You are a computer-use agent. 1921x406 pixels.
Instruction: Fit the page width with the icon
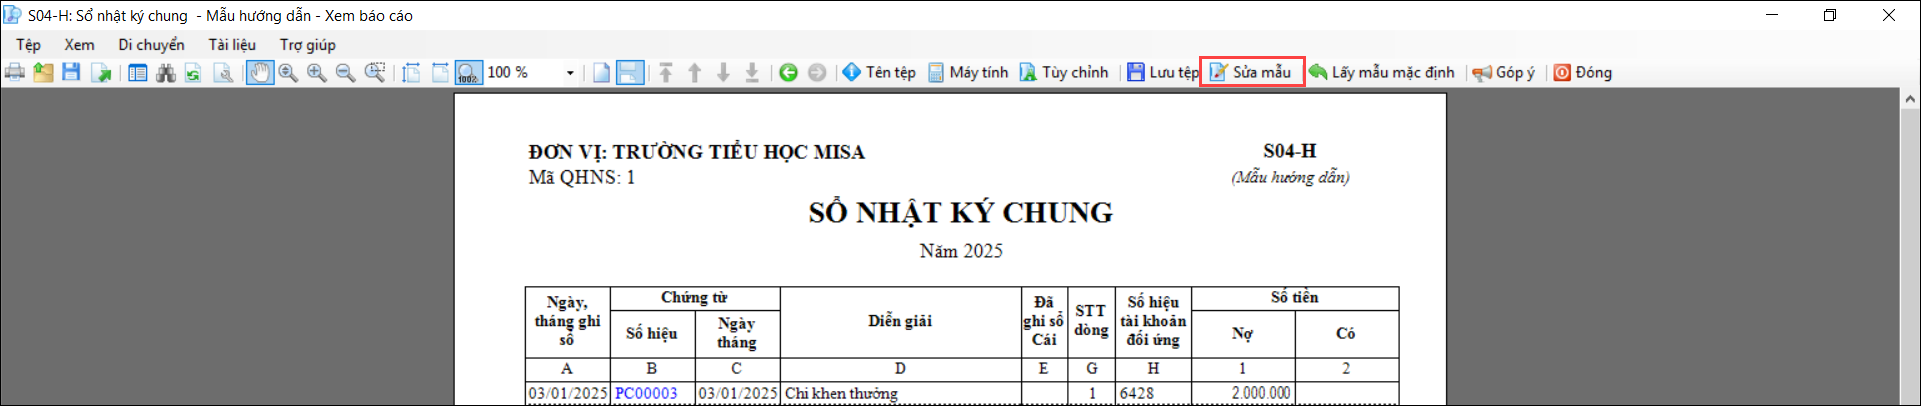[x=440, y=72]
